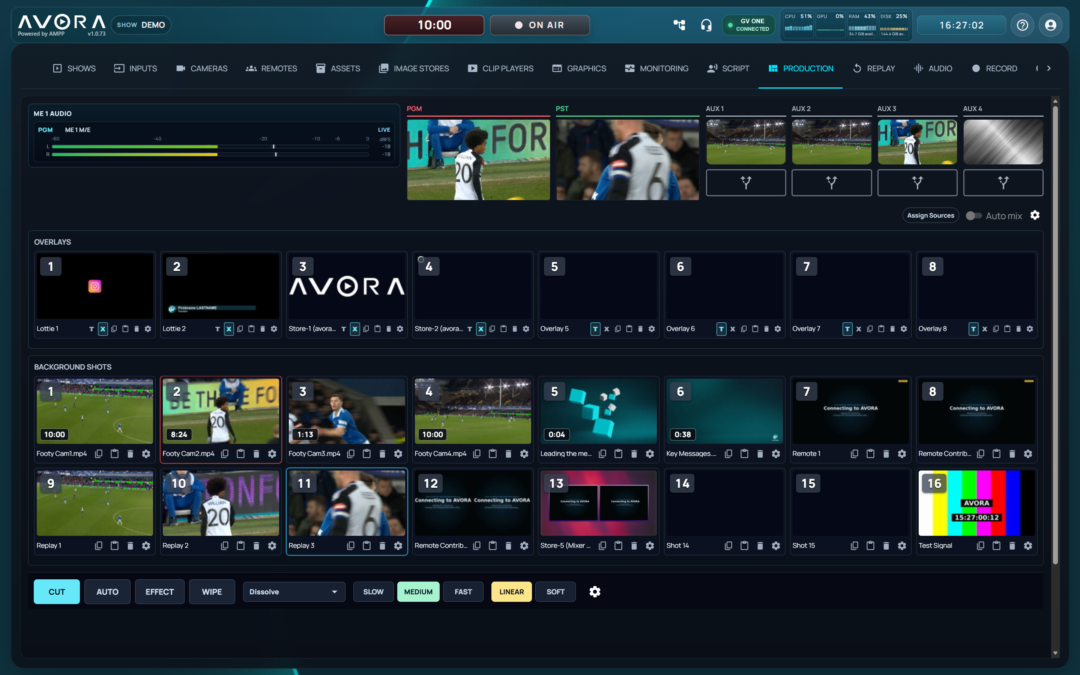Expand more tabs with the right chevron
Screen dimensions: 1080x675
(1048, 68)
